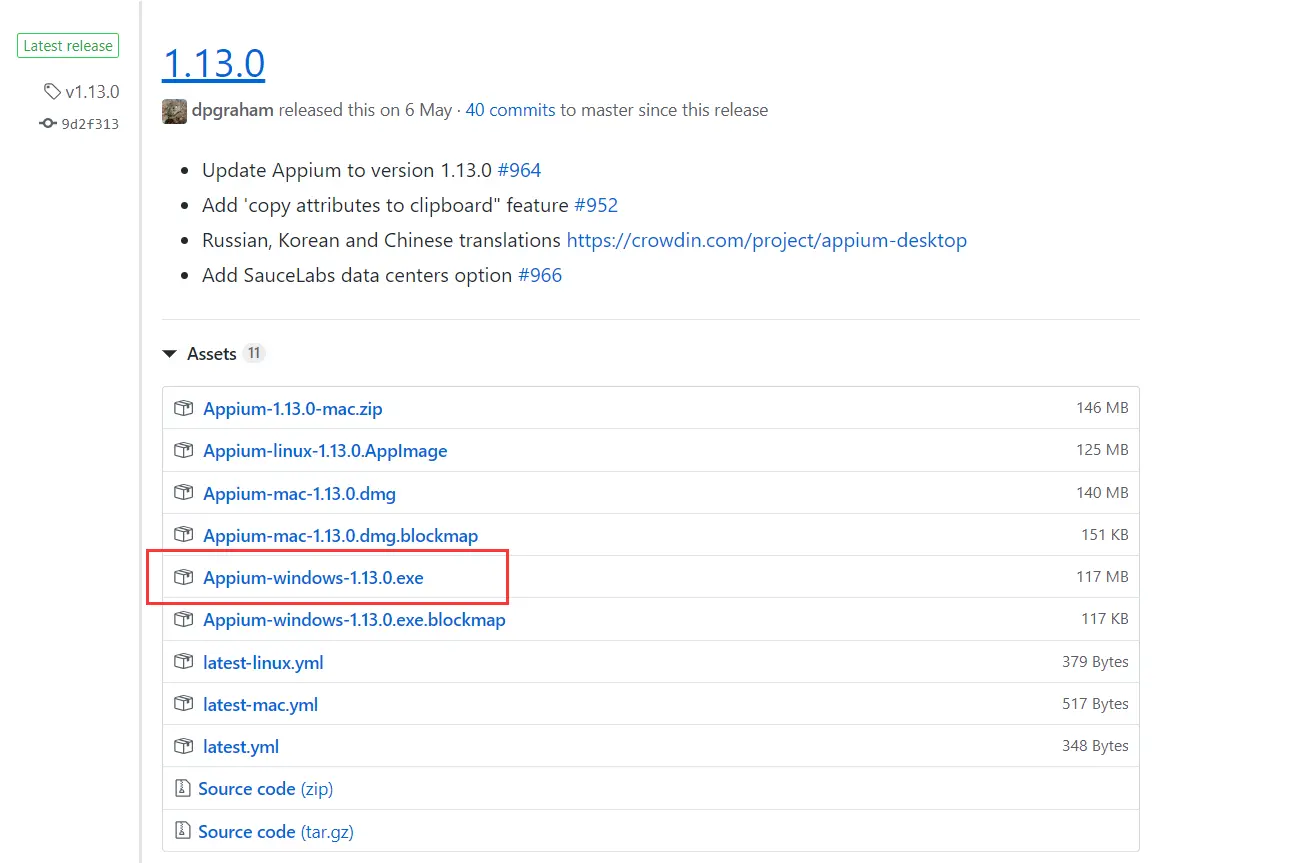Click package icon for Appium-linux-1.13.0.AppImage
This screenshot has width=1297, height=863.
tap(183, 450)
